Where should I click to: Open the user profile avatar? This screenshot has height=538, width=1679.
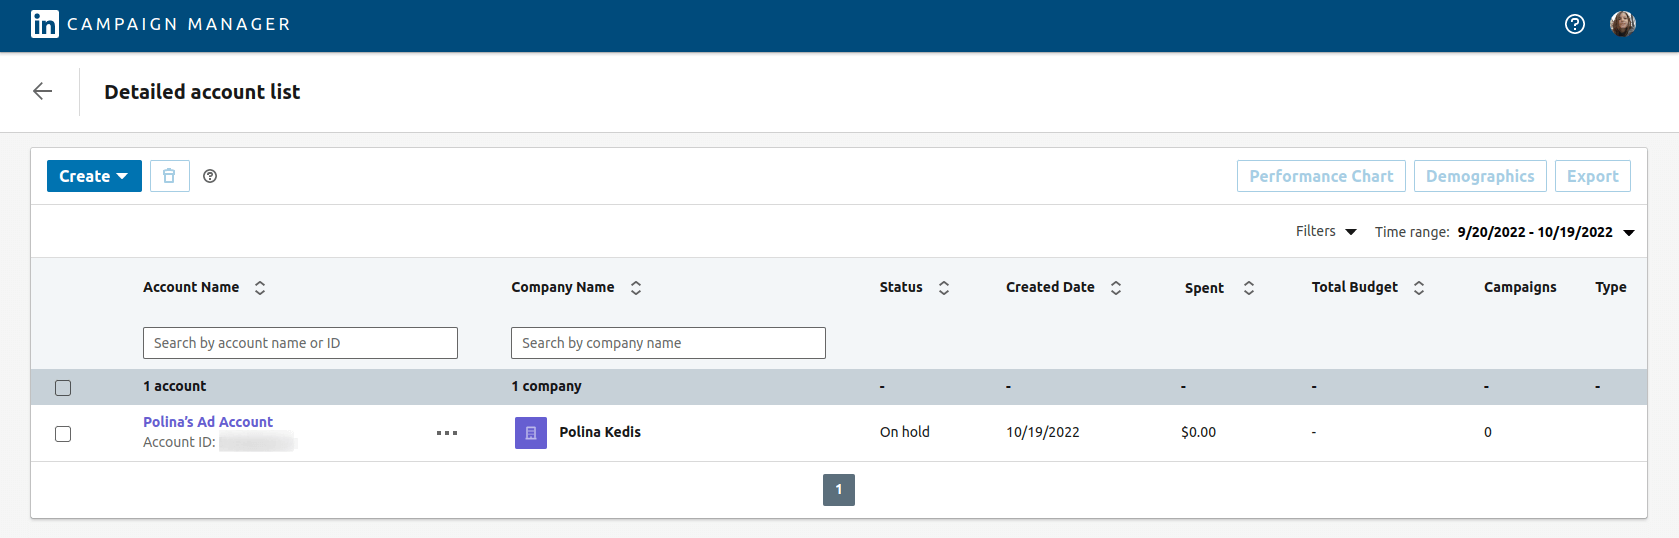pyautogui.click(x=1622, y=24)
